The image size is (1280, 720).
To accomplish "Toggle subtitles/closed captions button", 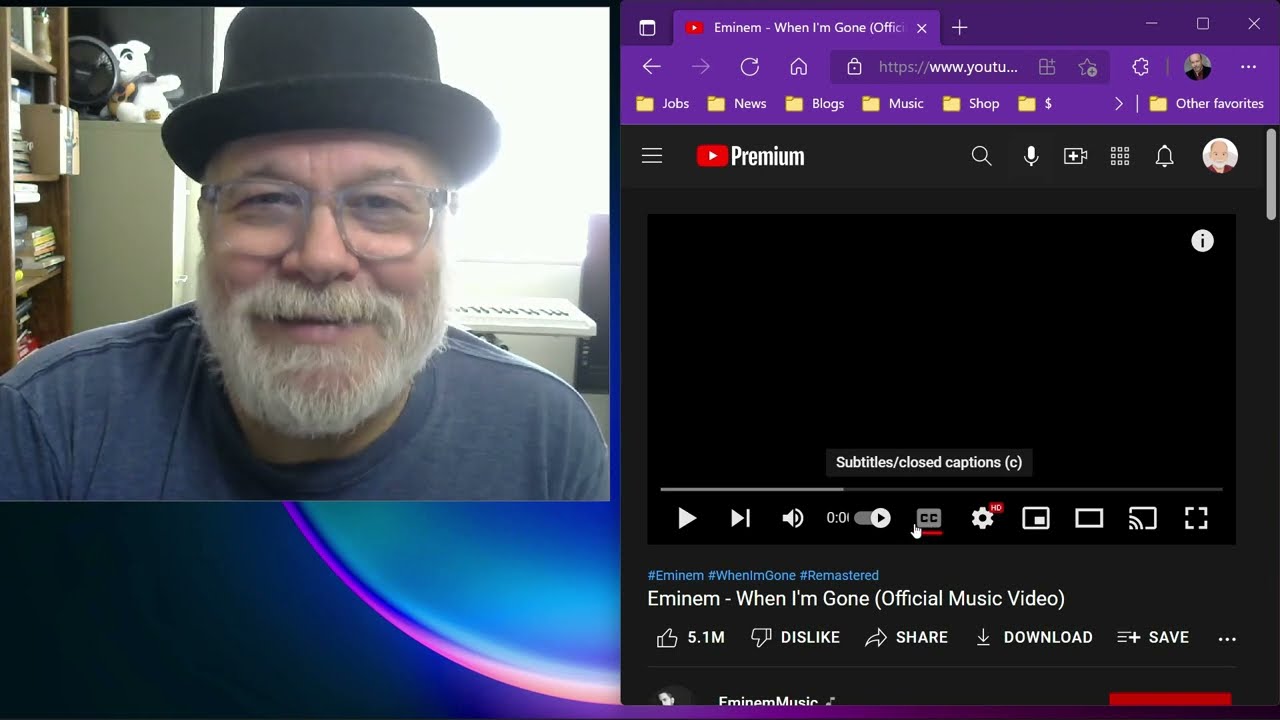I will [x=929, y=518].
